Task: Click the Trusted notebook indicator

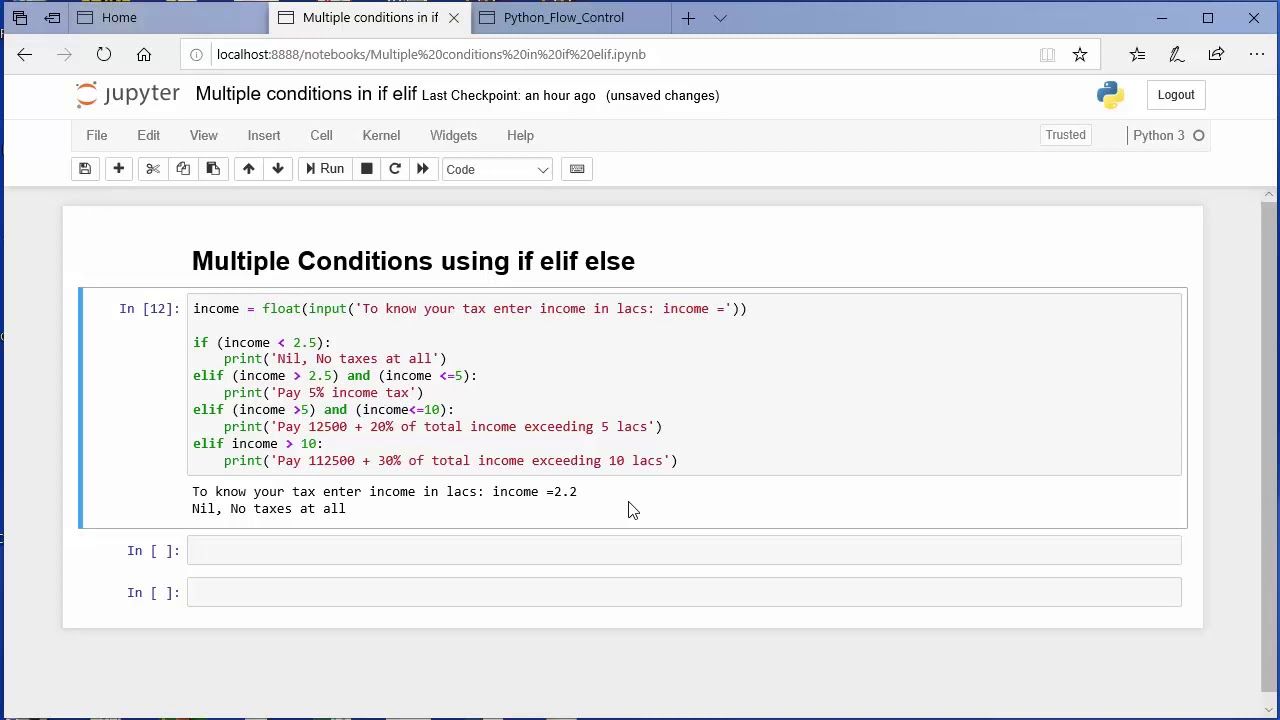Action: click(x=1065, y=135)
